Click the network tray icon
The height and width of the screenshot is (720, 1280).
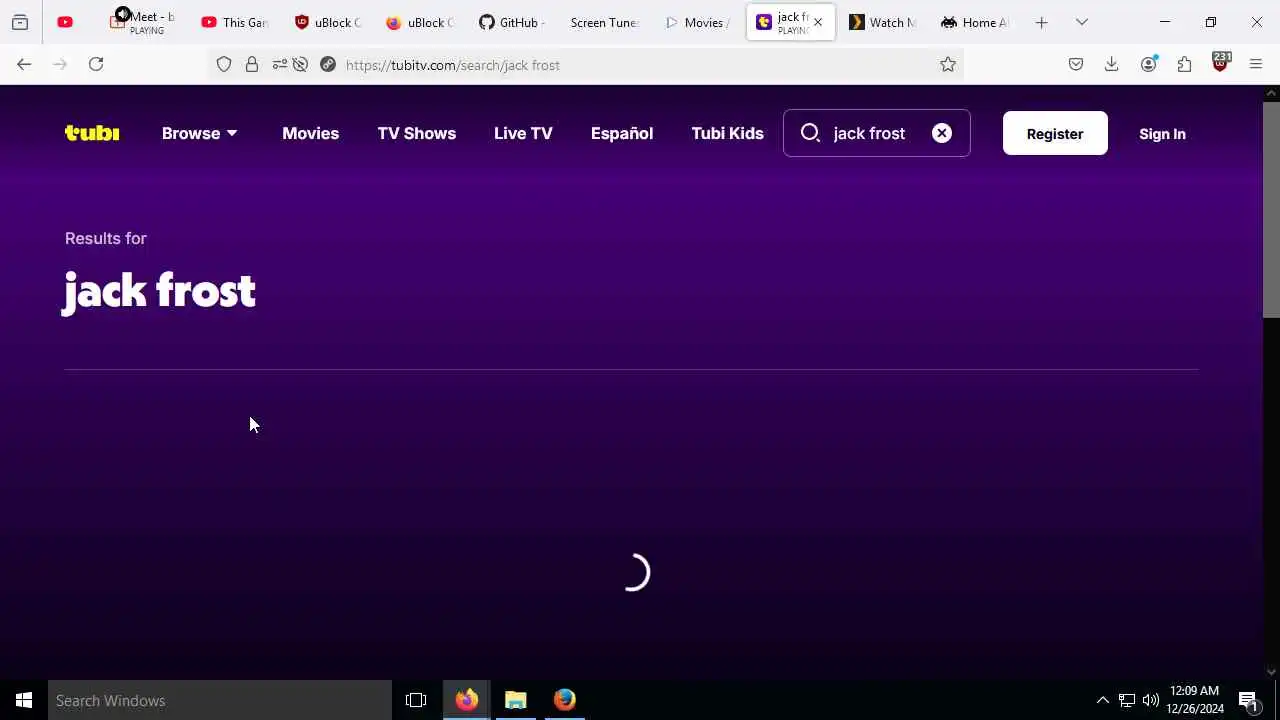(1126, 700)
